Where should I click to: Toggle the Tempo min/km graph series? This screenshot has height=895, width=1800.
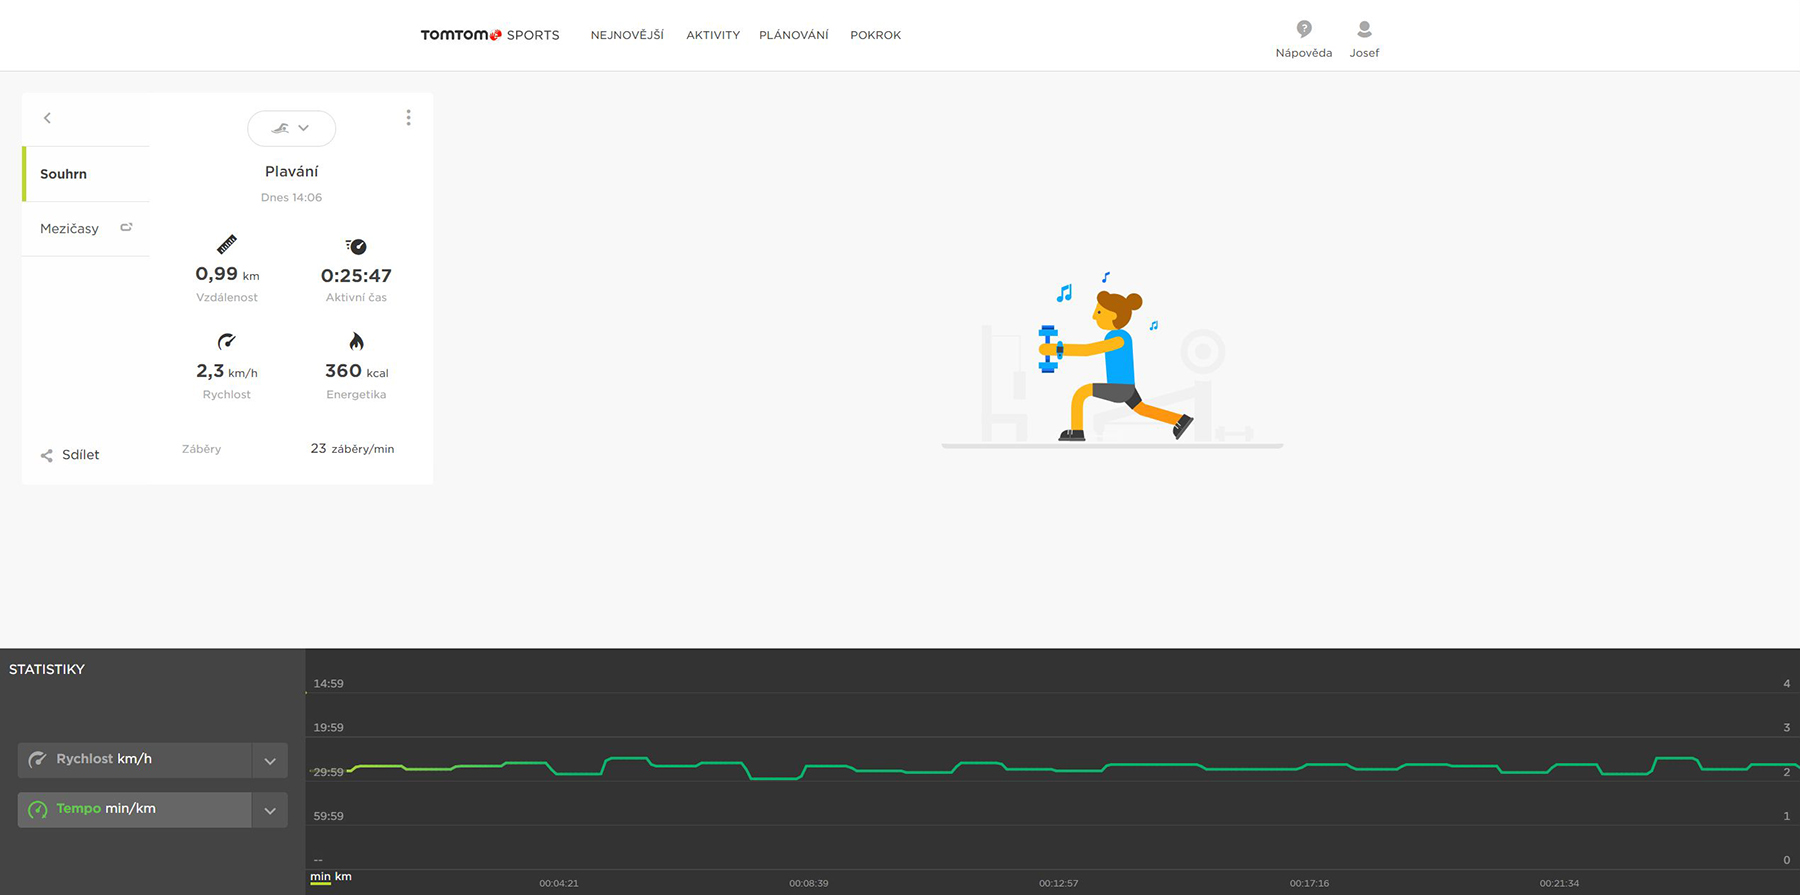[134, 810]
